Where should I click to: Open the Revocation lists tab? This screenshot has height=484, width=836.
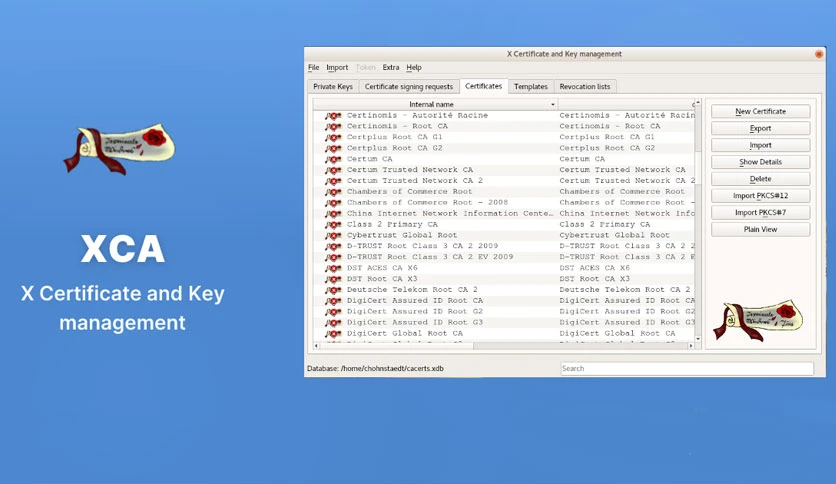(x=585, y=86)
